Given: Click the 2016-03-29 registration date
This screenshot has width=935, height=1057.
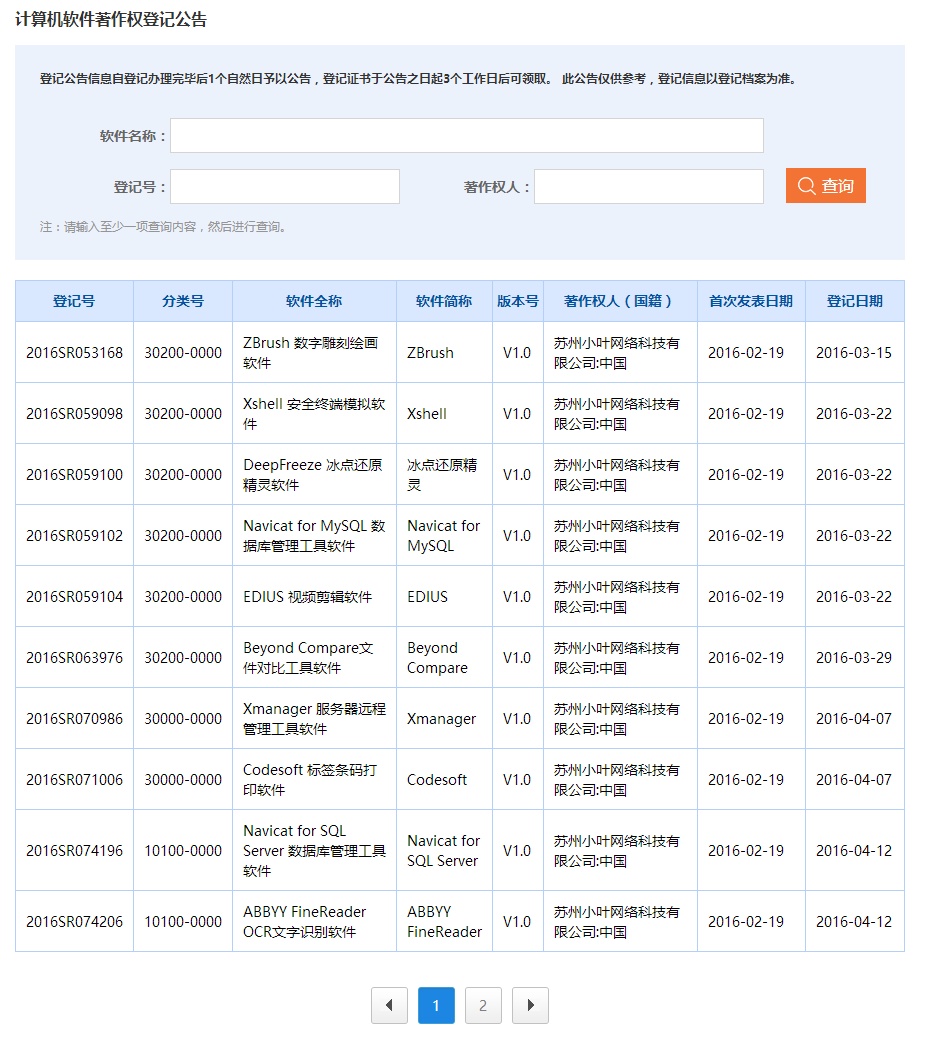Looking at the screenshot, I should 854,658.
